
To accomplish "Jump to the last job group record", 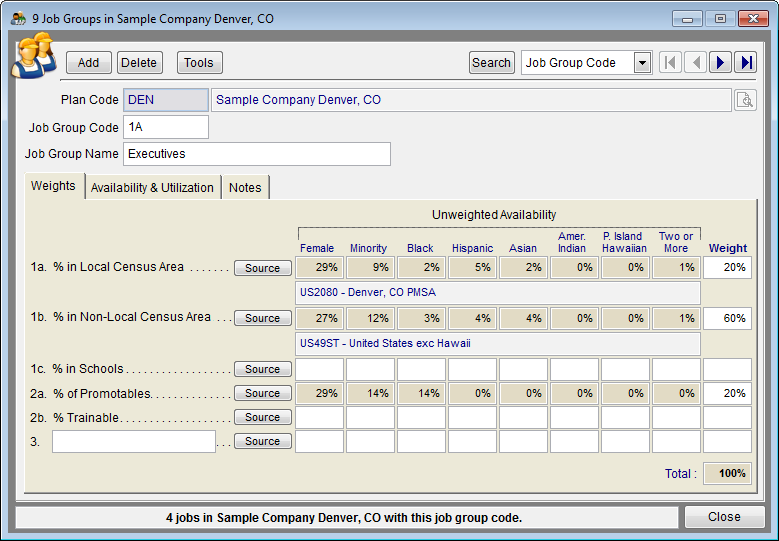I will click(x=746, y=63).
